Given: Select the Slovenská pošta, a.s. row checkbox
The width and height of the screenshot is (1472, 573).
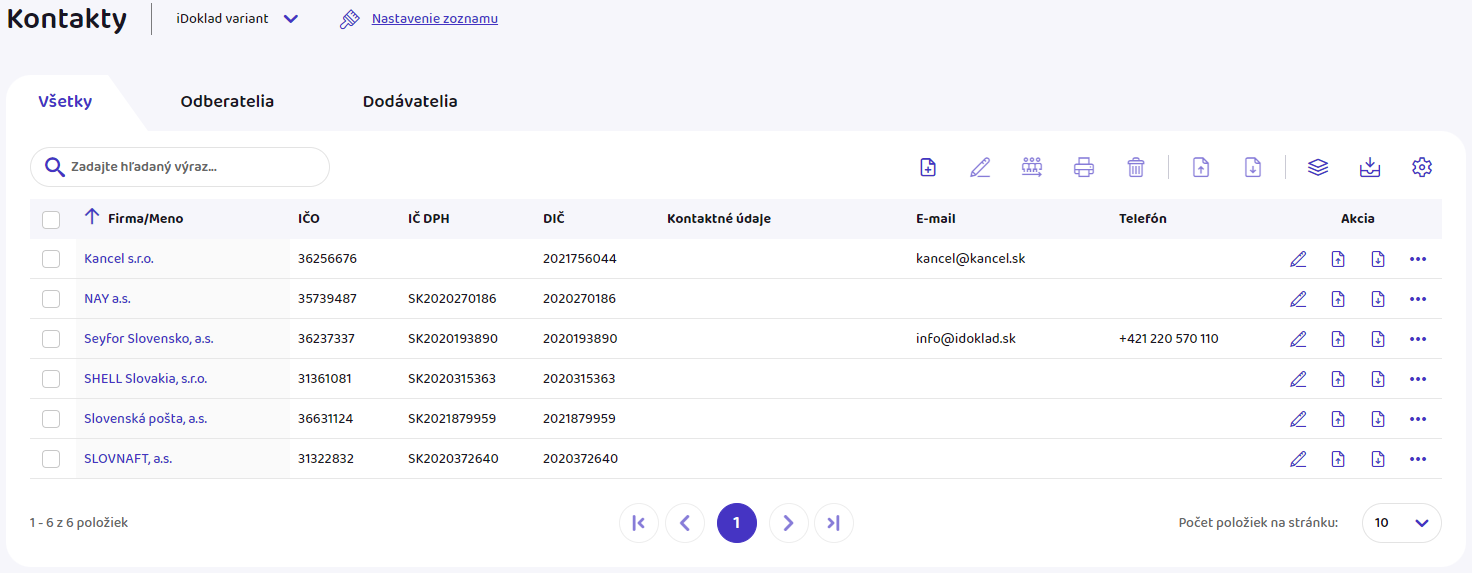Looking at the screenshot, I should coord(51,419).
